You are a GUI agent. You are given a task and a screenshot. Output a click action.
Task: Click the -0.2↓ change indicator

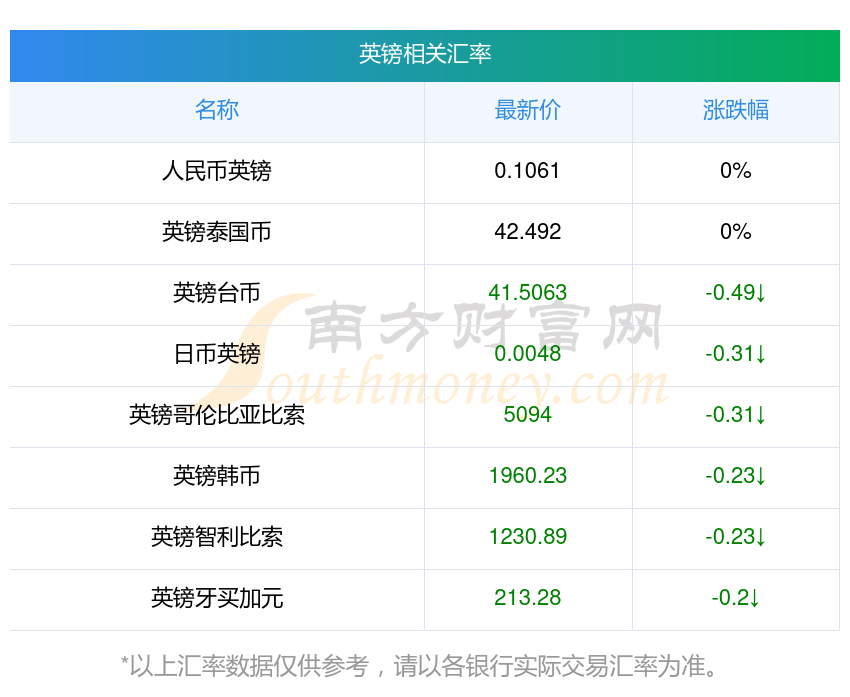point(736,598)
